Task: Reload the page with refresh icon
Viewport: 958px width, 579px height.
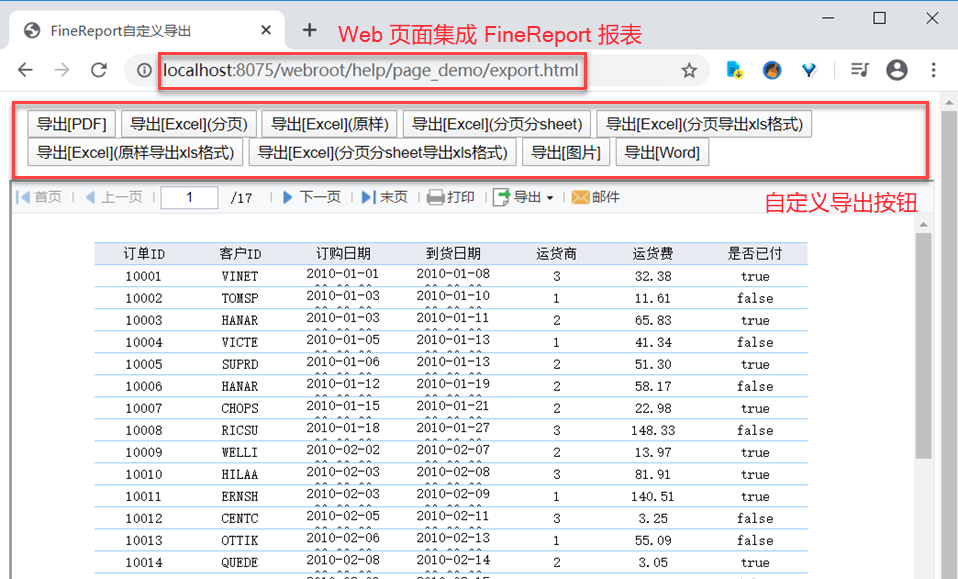Action: pyautogui.click(x=98, y=70)
